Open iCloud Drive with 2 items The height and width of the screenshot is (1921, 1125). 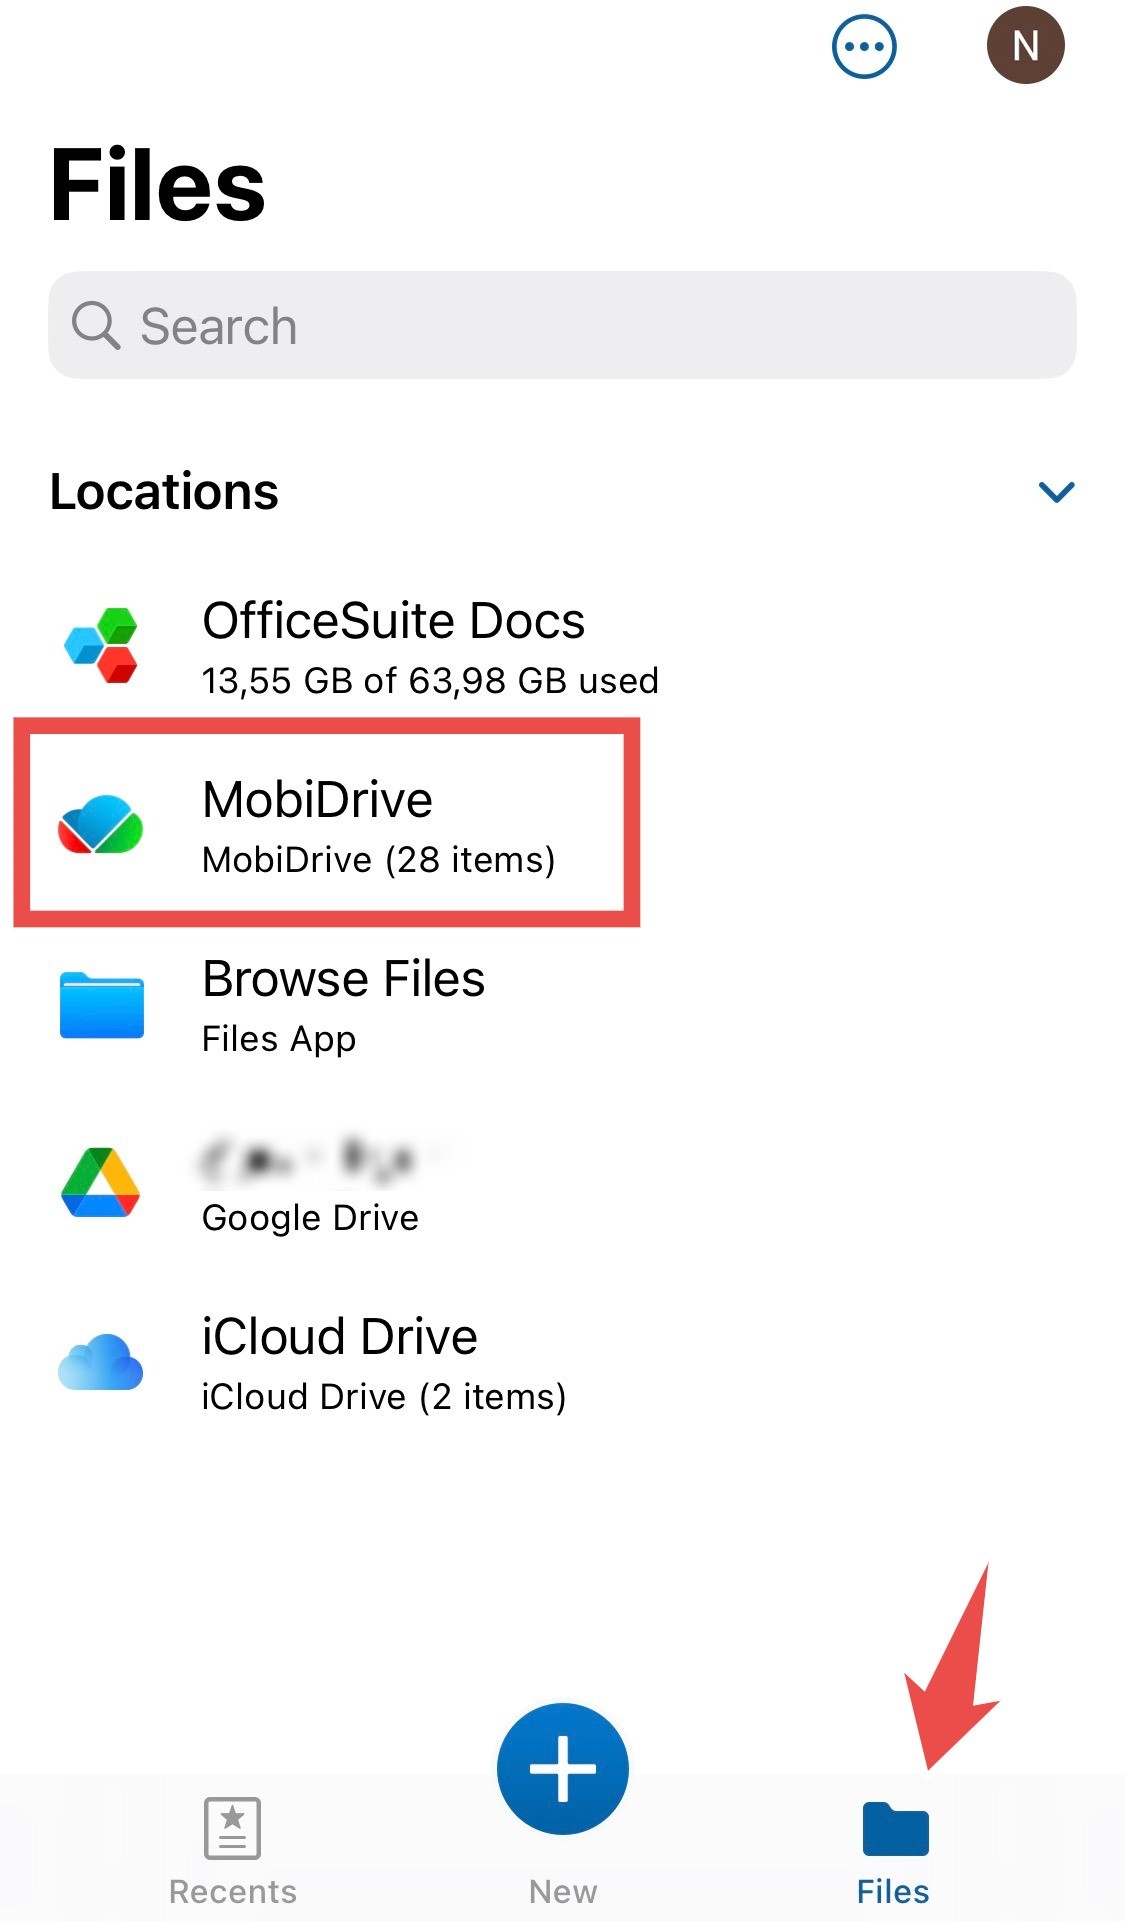point(562,1362)
